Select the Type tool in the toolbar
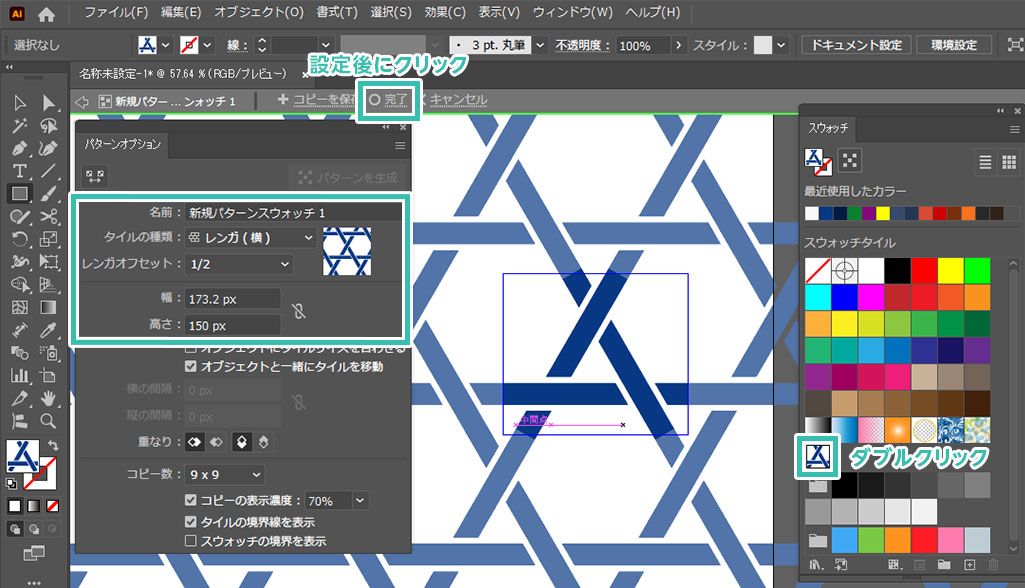1025x588 pixels. click(19, 171)
